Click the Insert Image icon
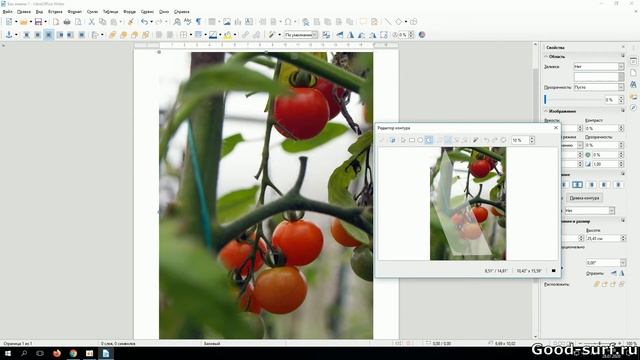This screenshot has width=640, height=360. pos(227,22)
